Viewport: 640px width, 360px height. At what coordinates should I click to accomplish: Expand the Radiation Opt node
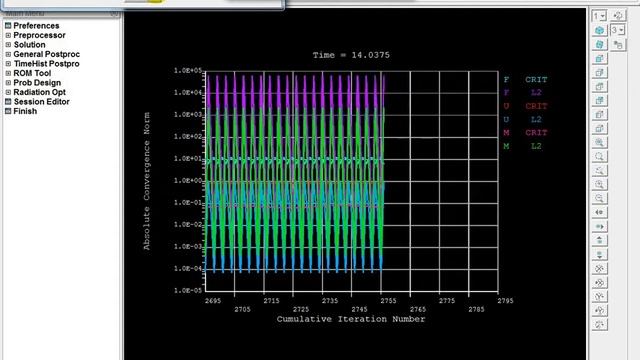(8, 92)
